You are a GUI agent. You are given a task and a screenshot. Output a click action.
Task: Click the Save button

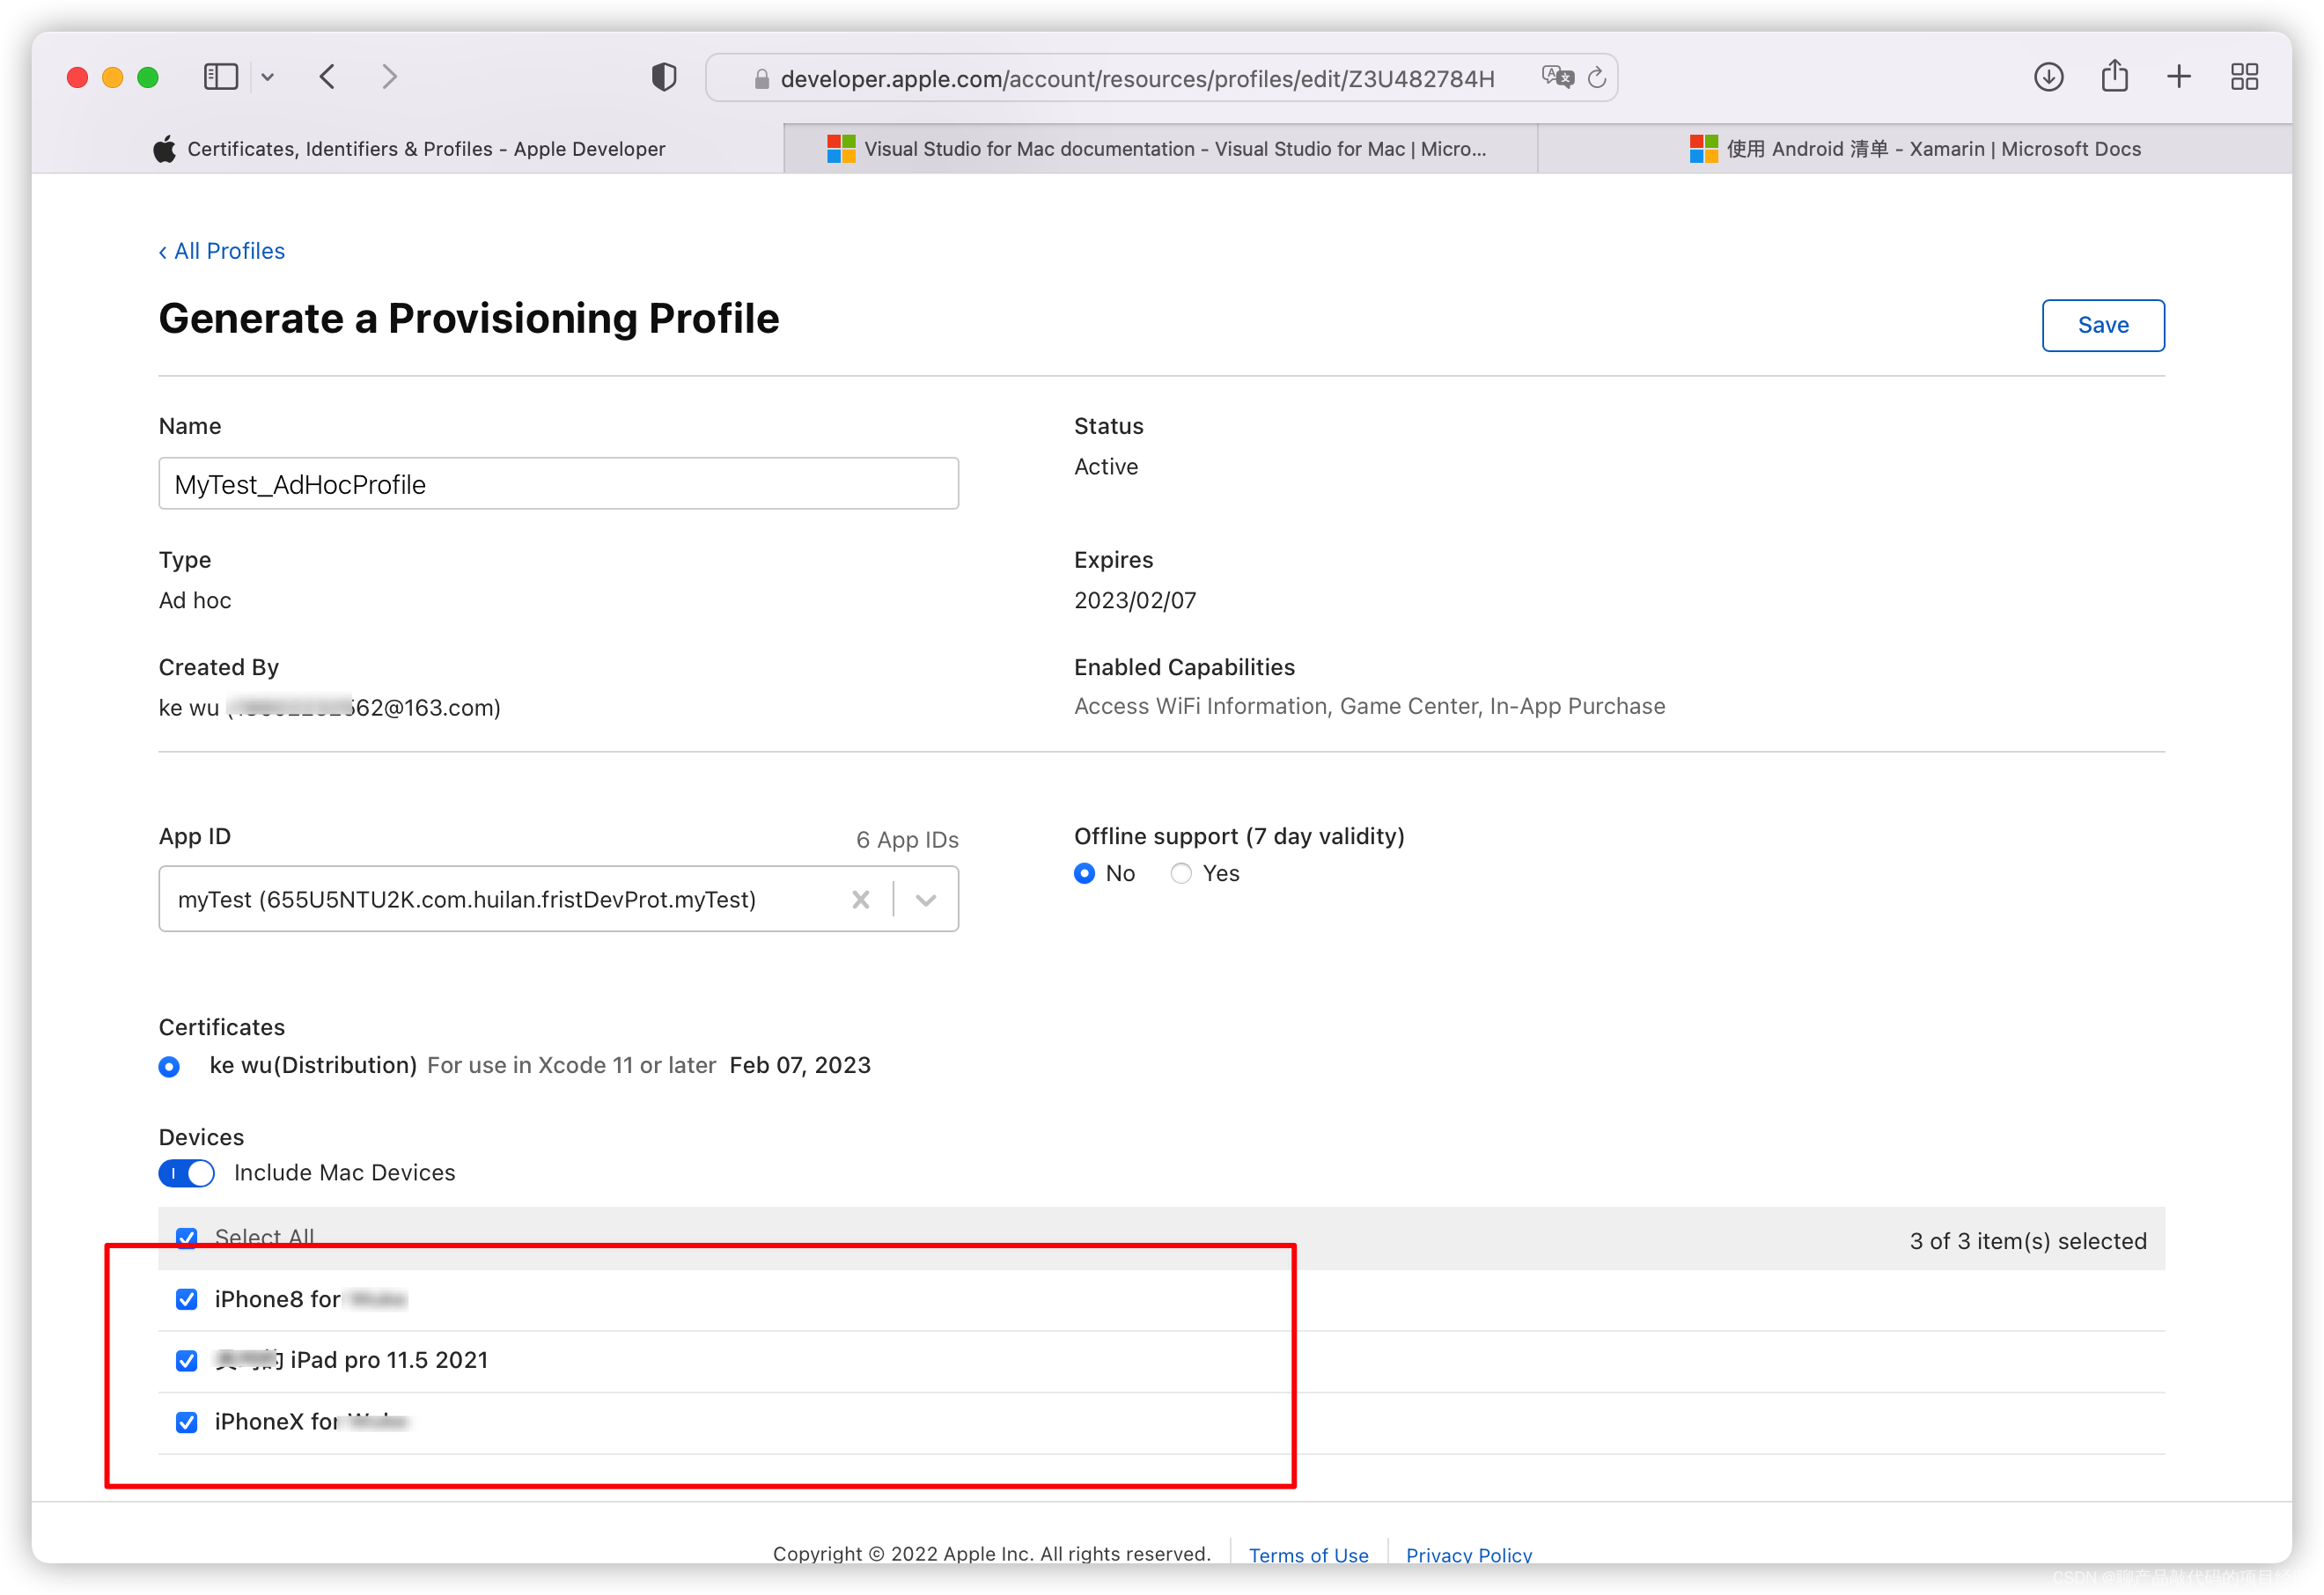coord(2102,325)
